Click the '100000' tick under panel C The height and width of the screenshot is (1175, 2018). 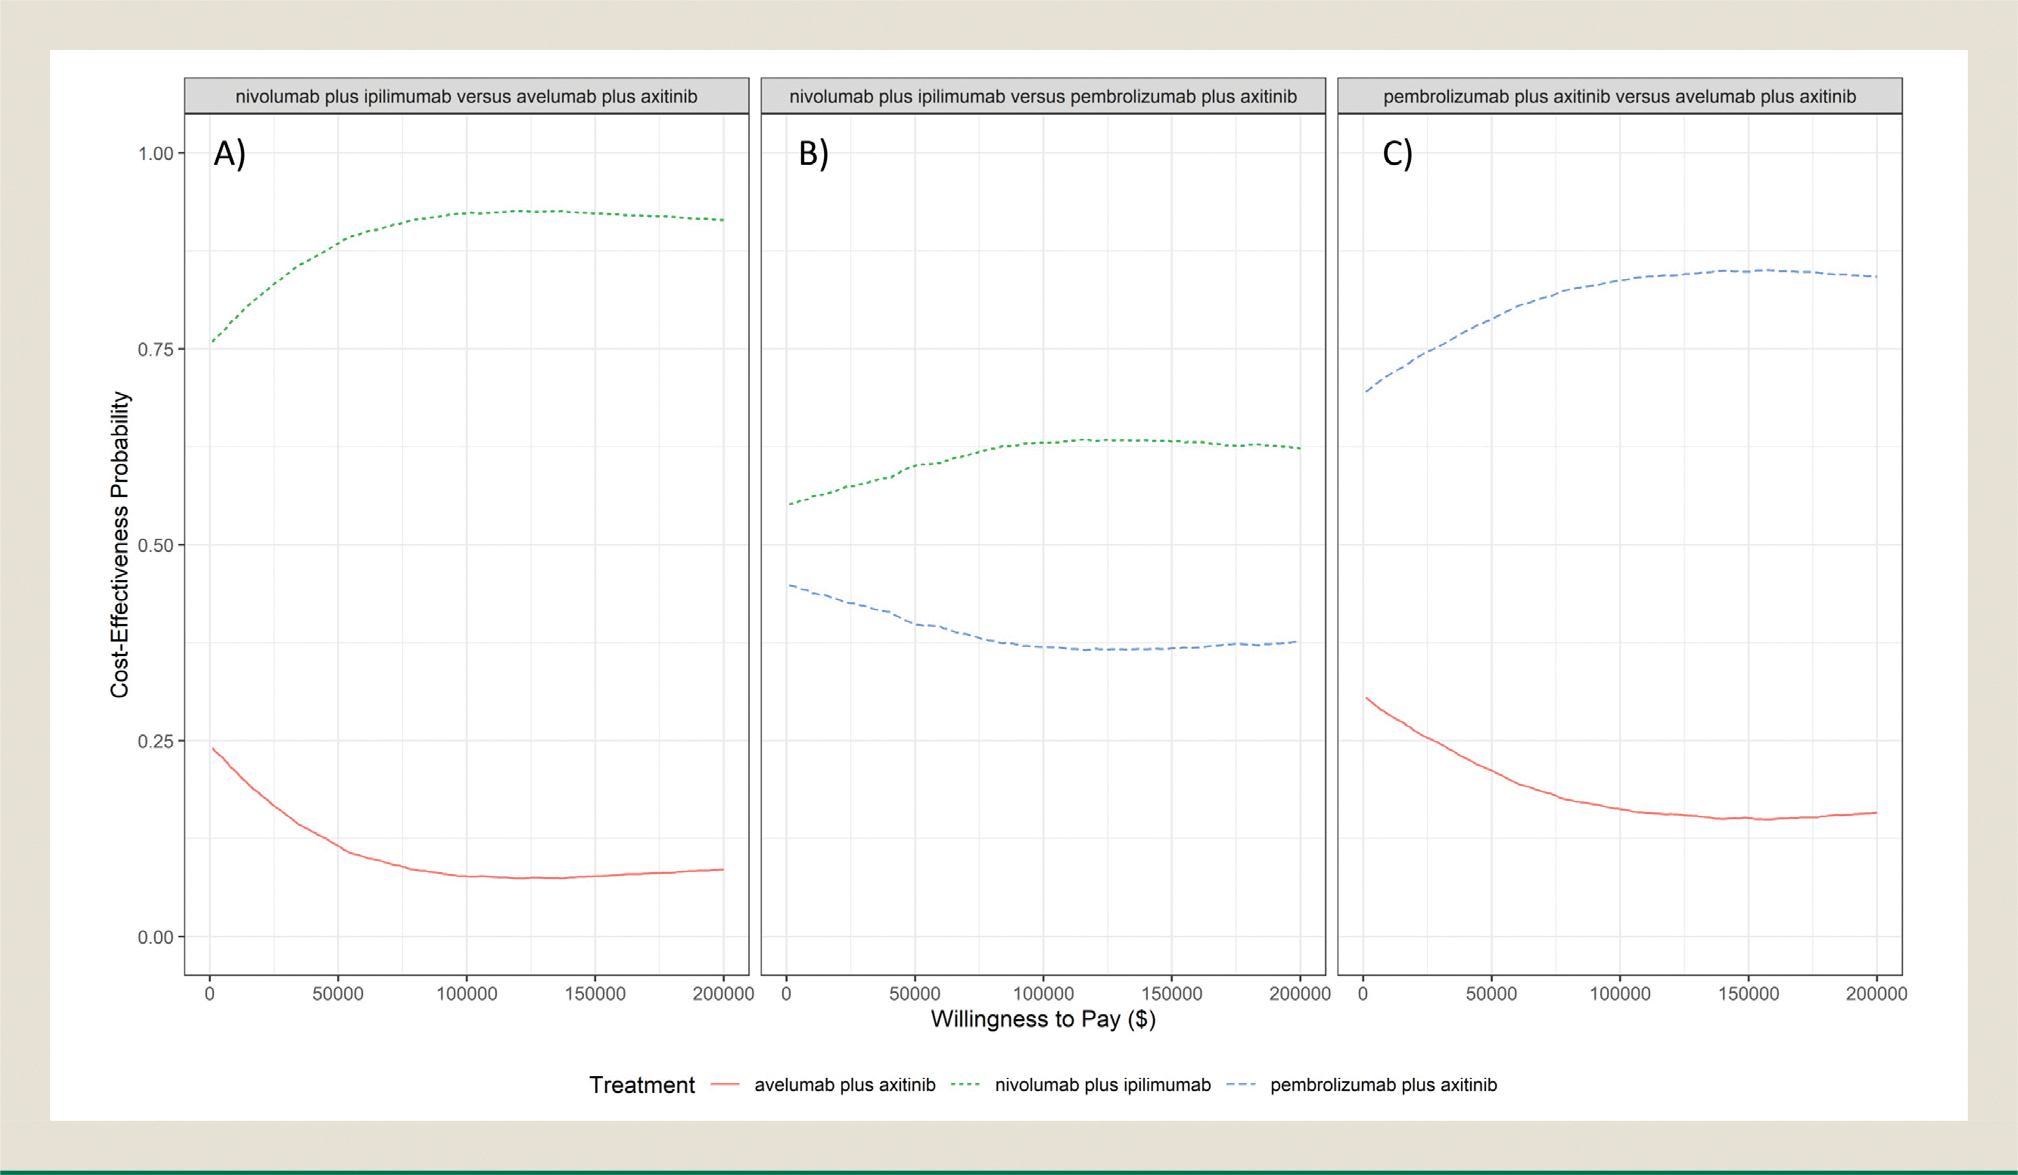coord(1620,994)
